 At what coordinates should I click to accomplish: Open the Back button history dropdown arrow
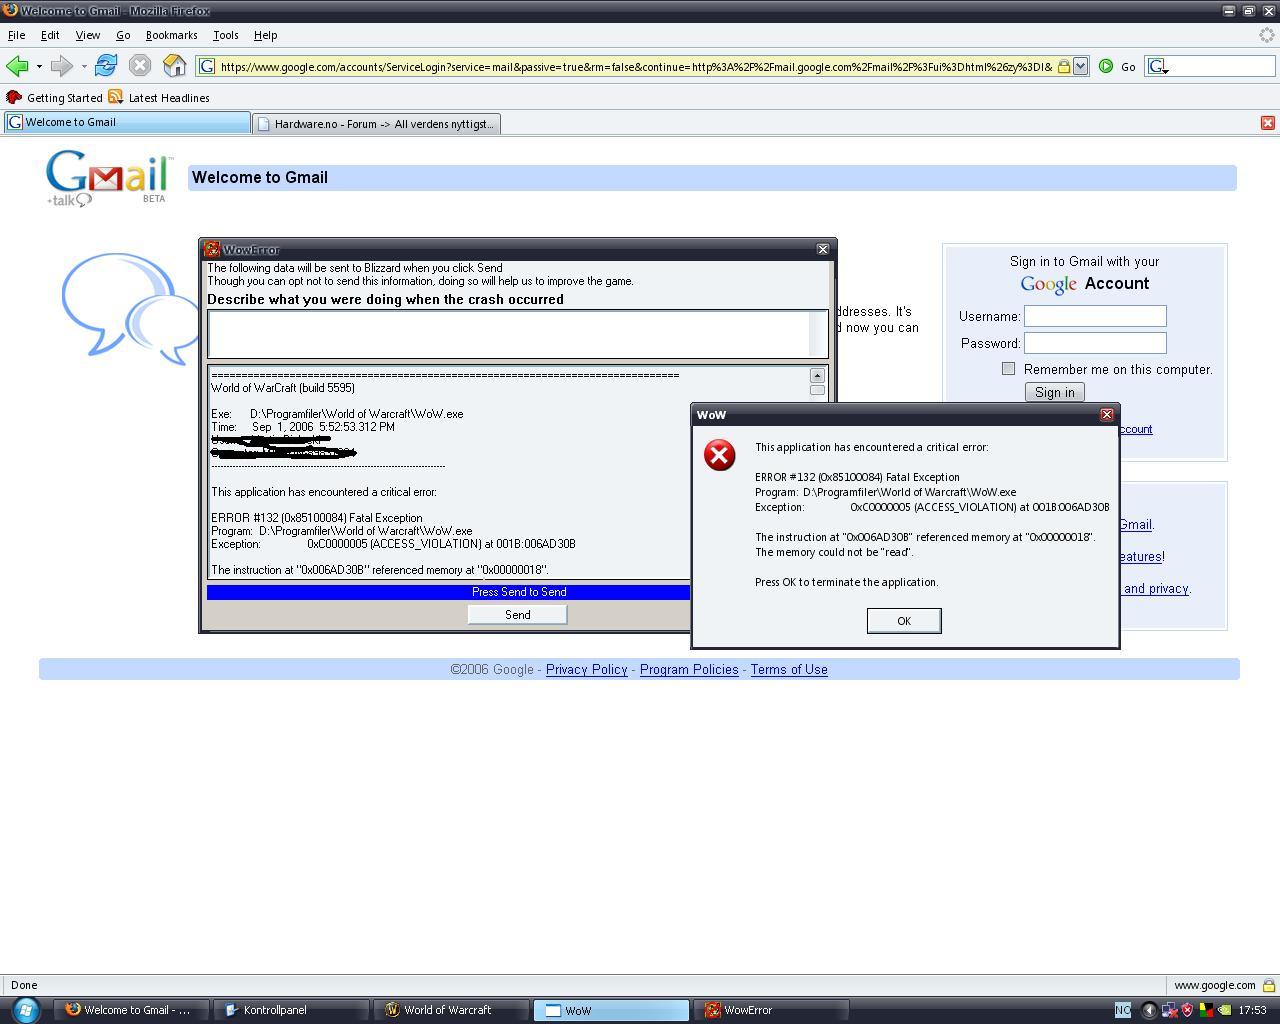[x=39, y=66]
